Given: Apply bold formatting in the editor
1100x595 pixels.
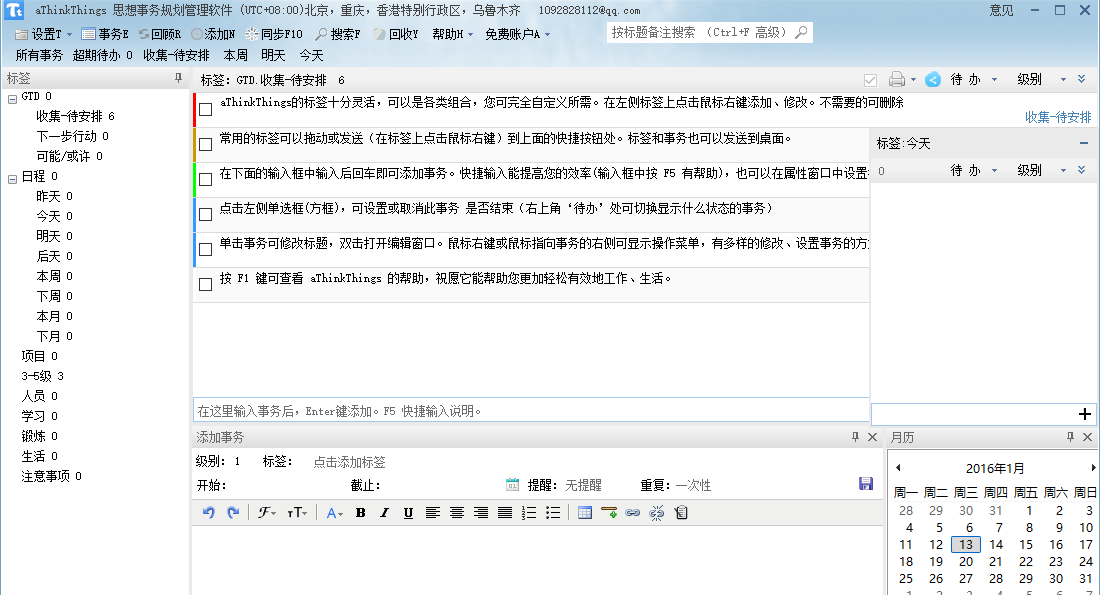Looking at the screenshot, I should click(x=361, y=513).
